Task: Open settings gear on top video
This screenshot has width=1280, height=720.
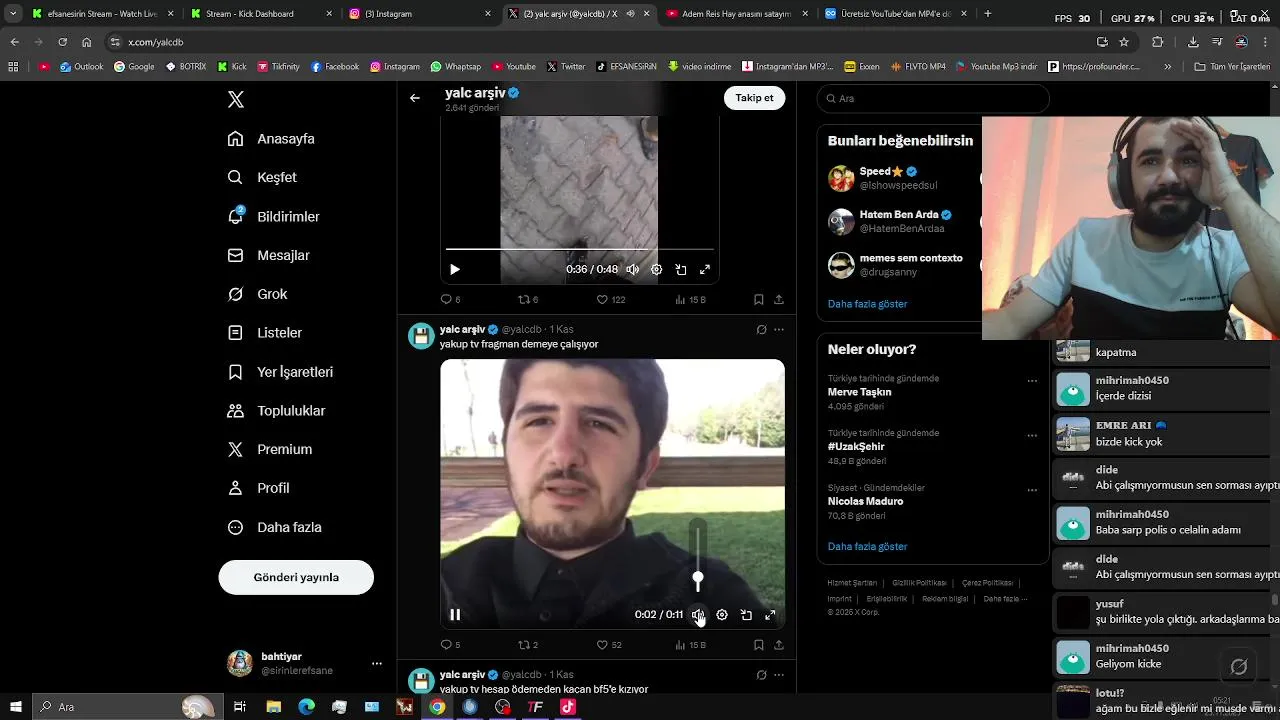Action: (x=656, y=269)
